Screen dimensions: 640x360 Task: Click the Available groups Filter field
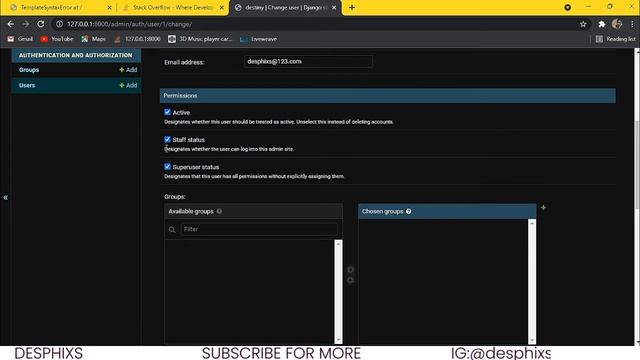[x=259, y=229]
